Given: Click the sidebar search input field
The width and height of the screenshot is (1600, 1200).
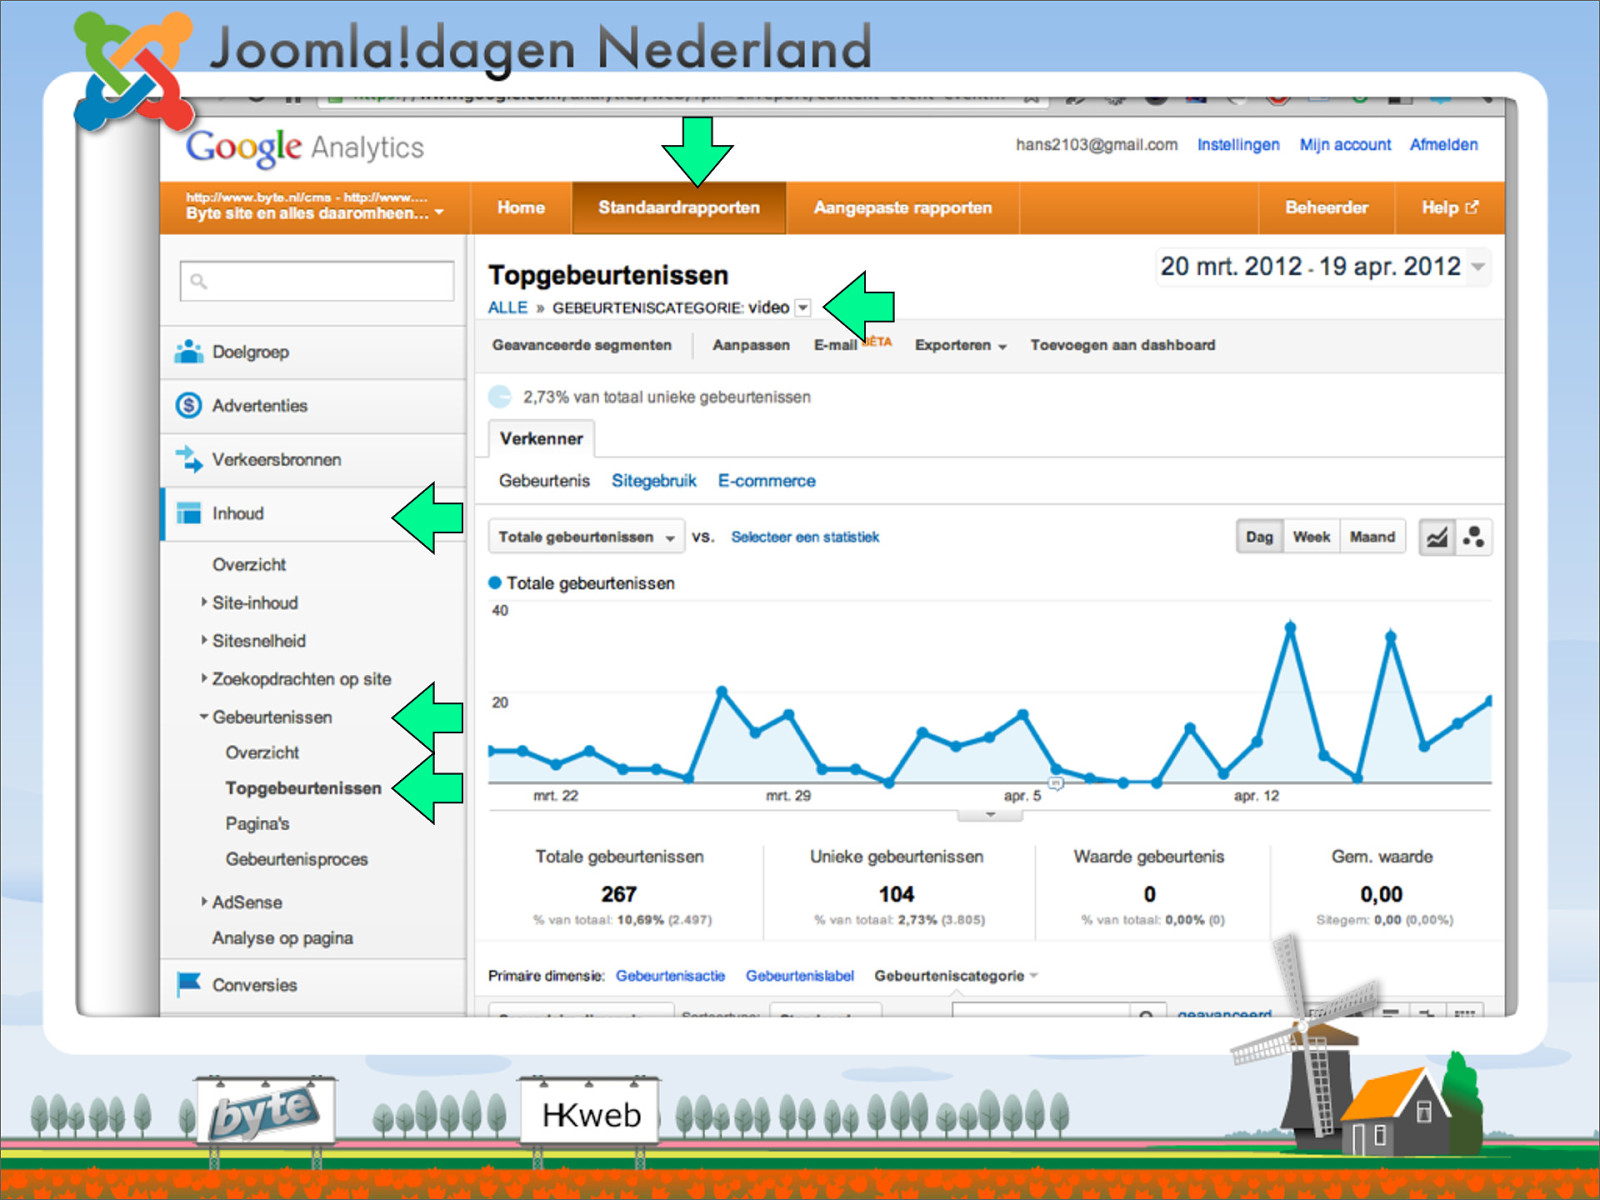Looking at the screenshot, I should [317, 281].
